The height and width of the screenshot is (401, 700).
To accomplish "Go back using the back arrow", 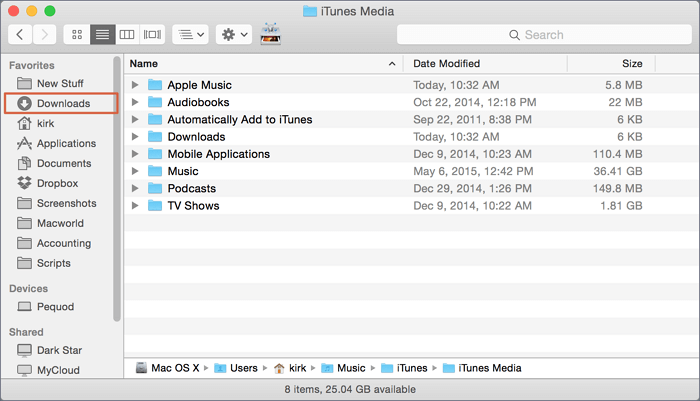I will click(x=21, y=35).
